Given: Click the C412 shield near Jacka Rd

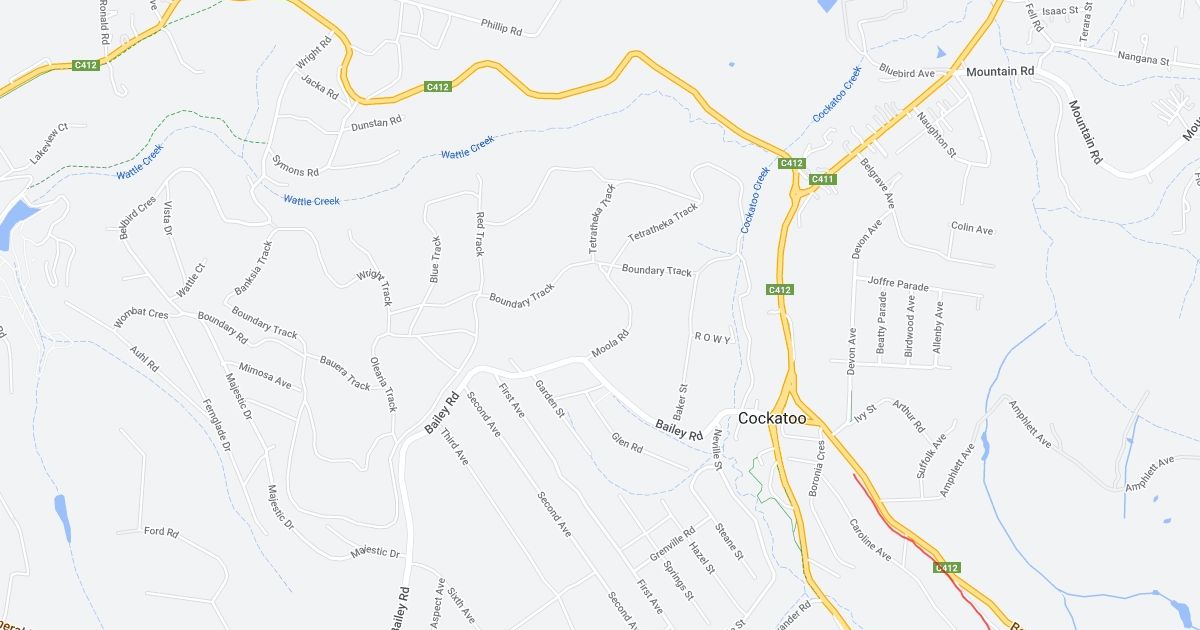Looking at the screenshot, I should pyautogui.click(x=438, y=87).
